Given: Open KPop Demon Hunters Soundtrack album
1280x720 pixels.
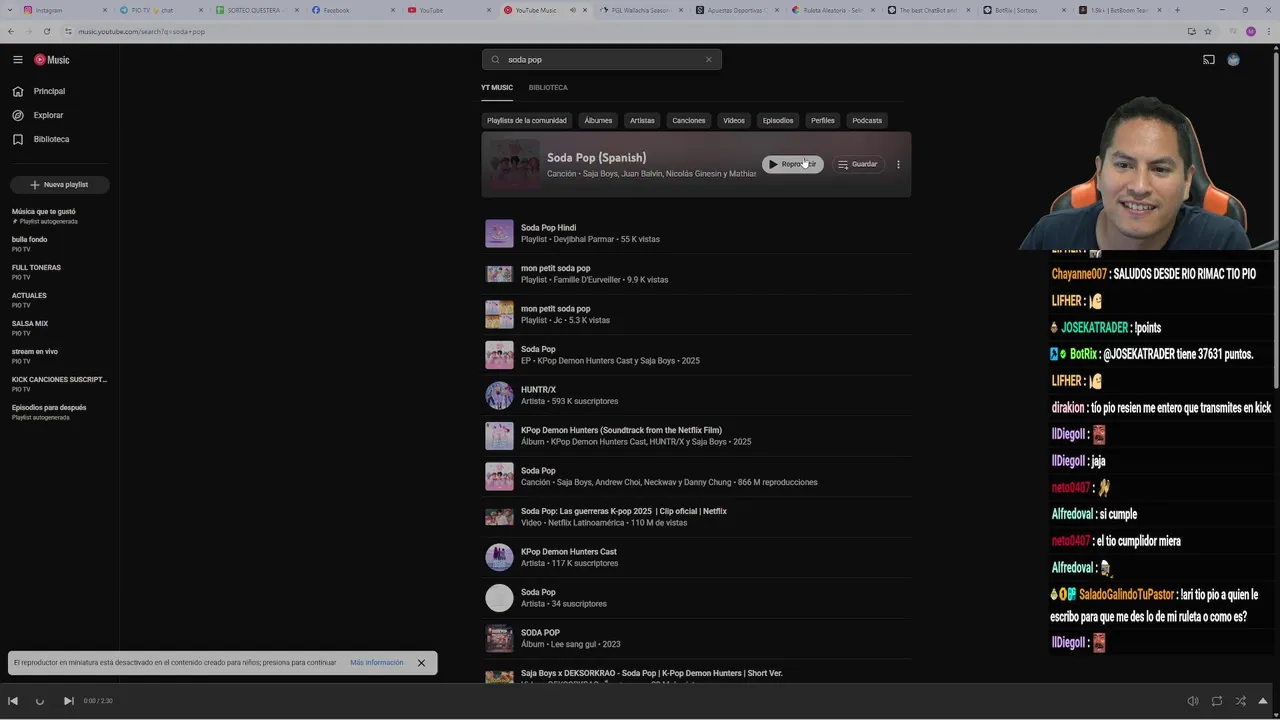Looking at the screenshot, I should pos(696,436).
